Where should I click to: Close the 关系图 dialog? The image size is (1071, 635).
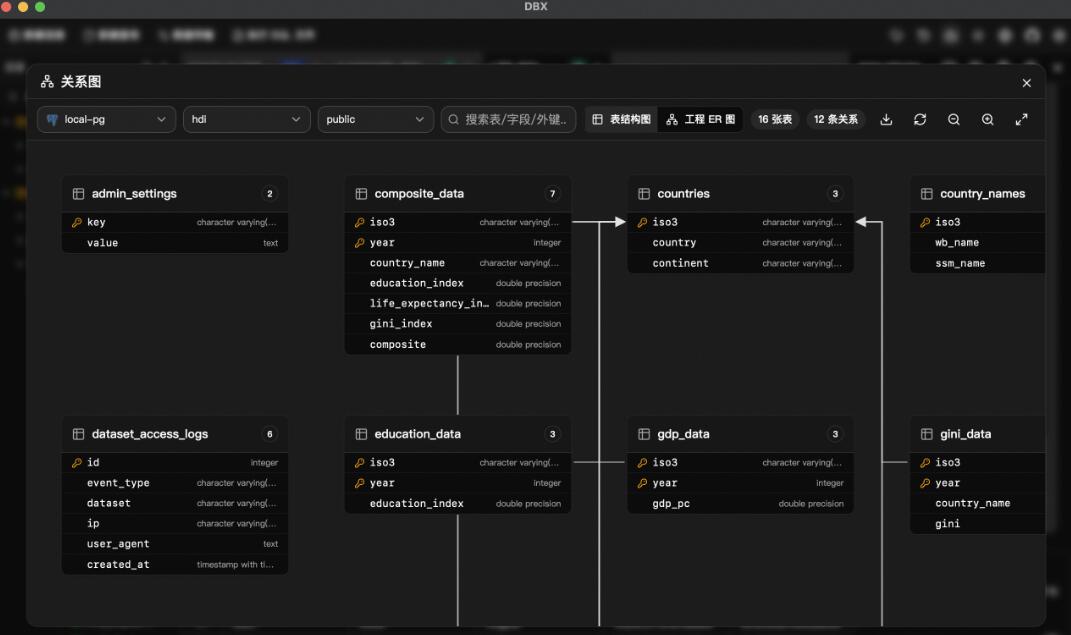(1027, 83)
